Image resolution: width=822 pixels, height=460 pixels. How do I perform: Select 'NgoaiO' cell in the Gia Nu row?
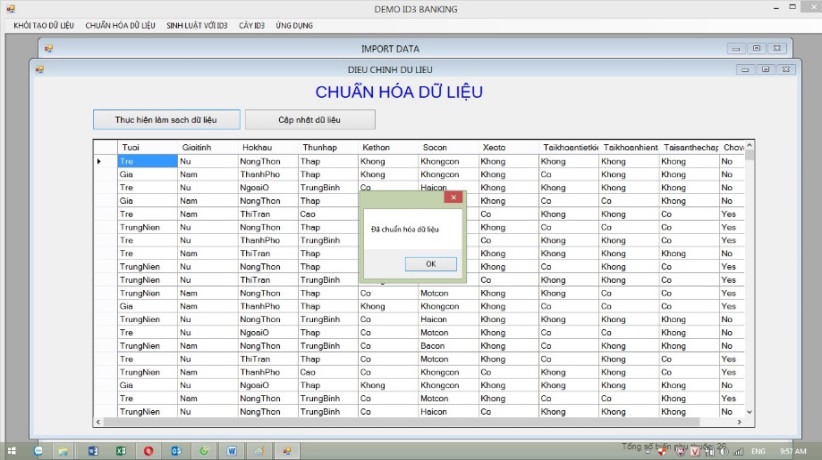[x=268, y=385]
